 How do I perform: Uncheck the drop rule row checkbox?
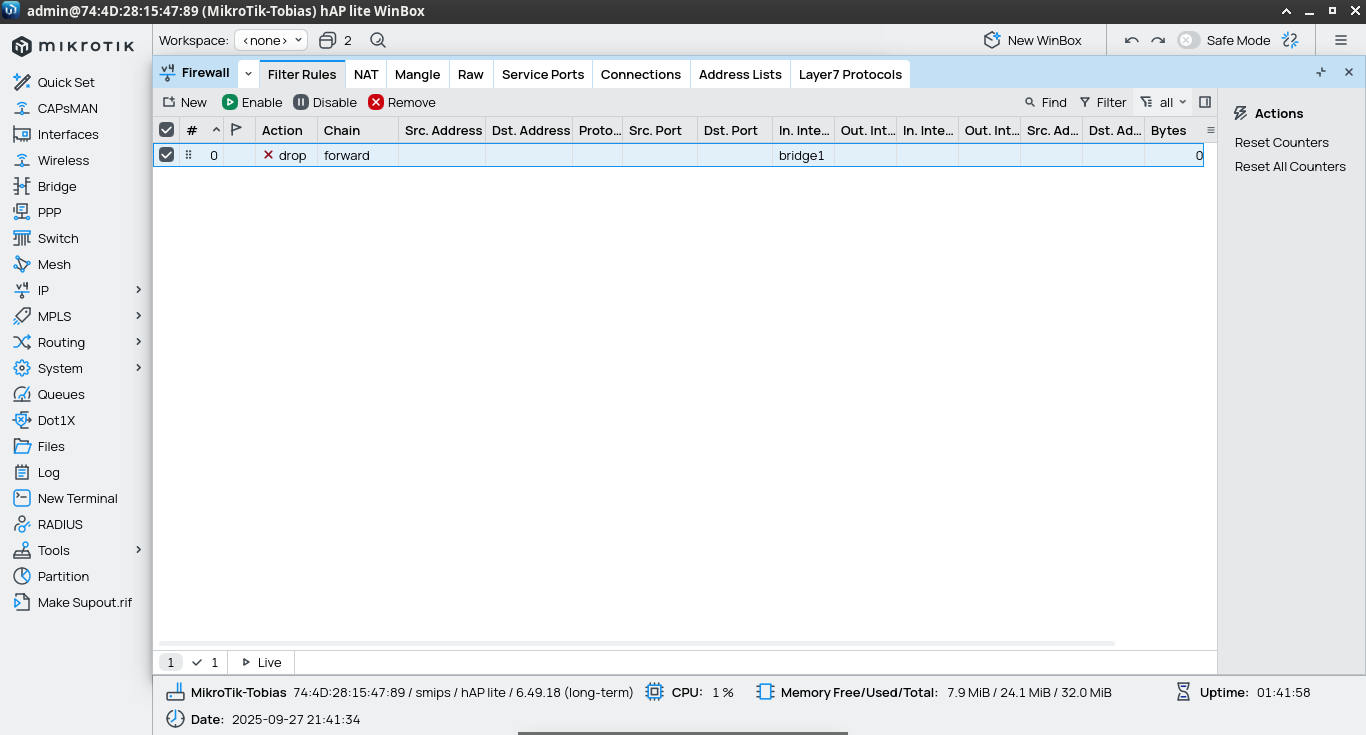(167, 155)
